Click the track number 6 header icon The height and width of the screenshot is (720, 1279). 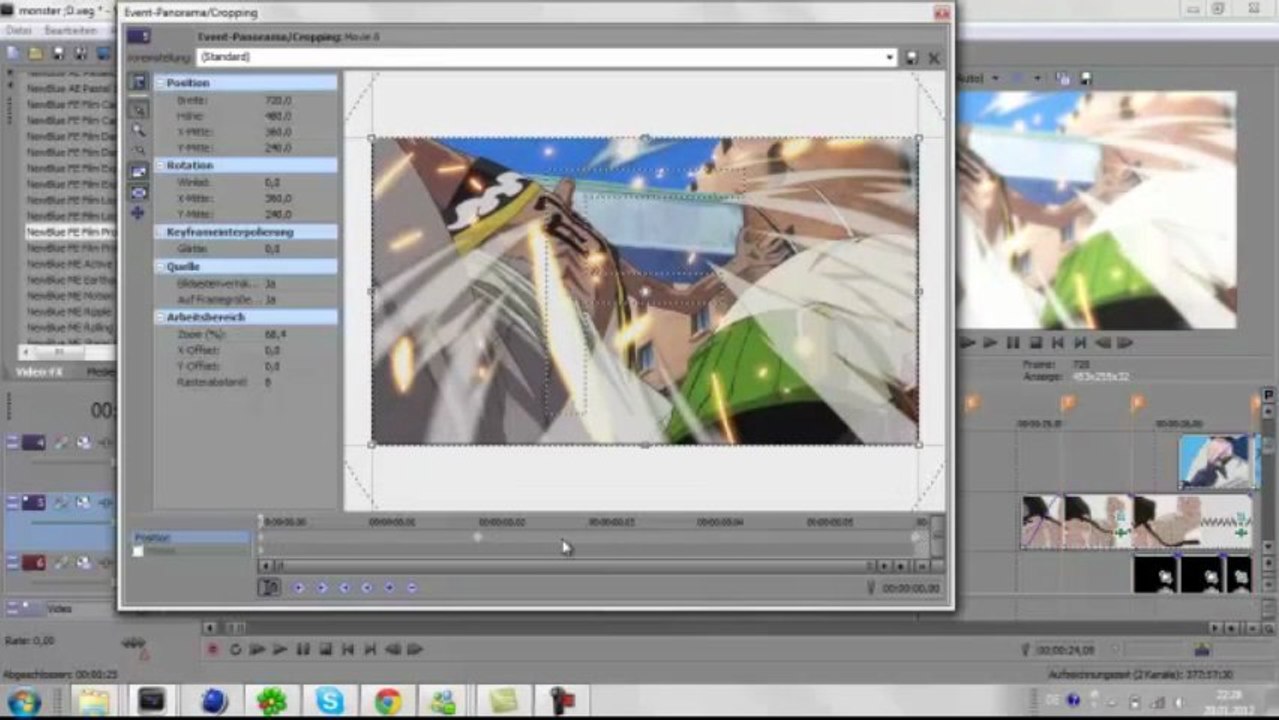coord(34,563)
